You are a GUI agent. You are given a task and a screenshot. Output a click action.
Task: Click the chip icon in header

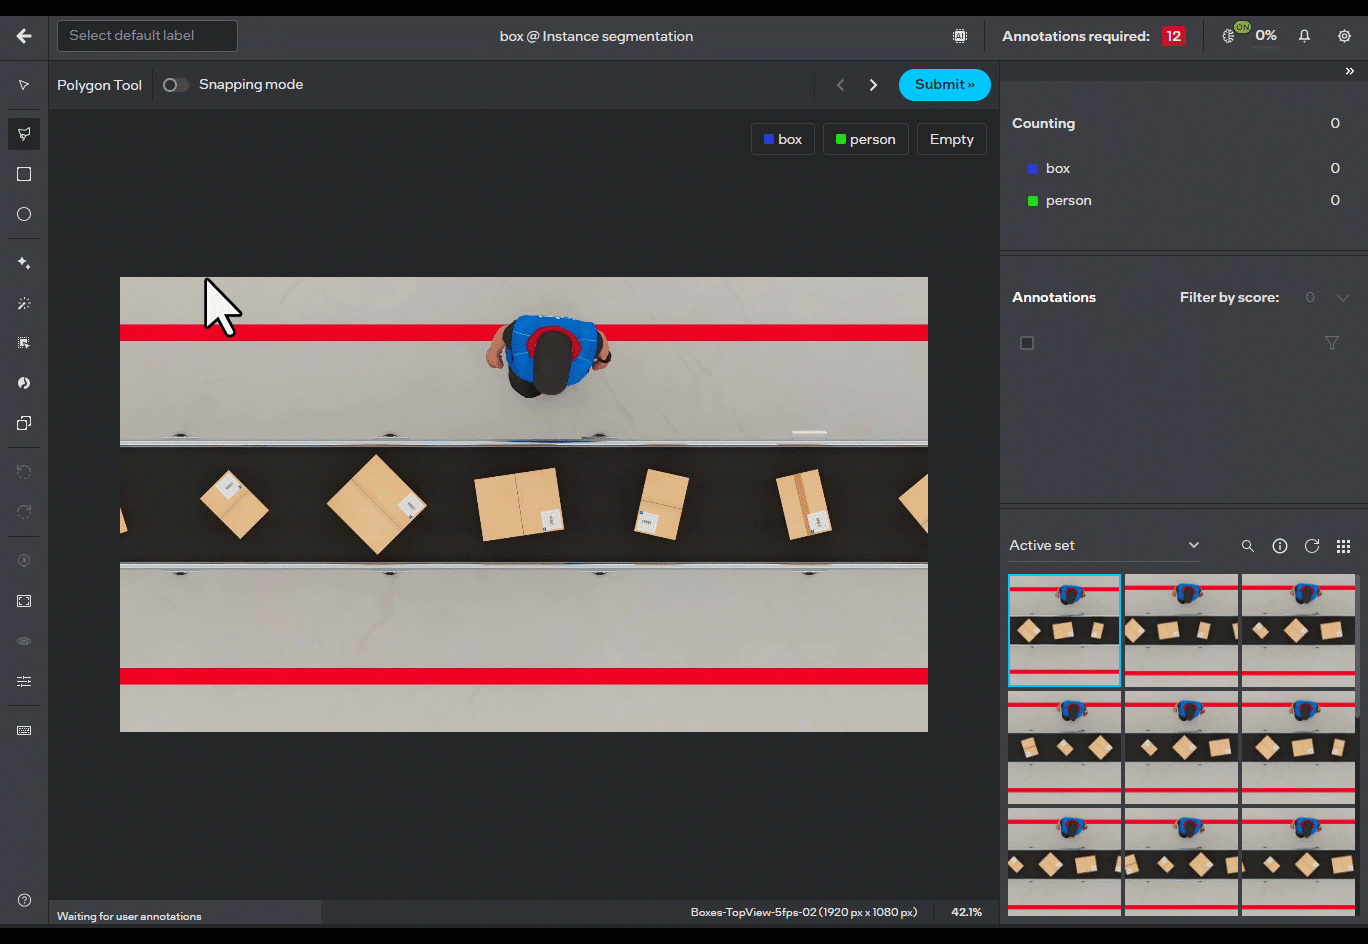click(960, 36)
